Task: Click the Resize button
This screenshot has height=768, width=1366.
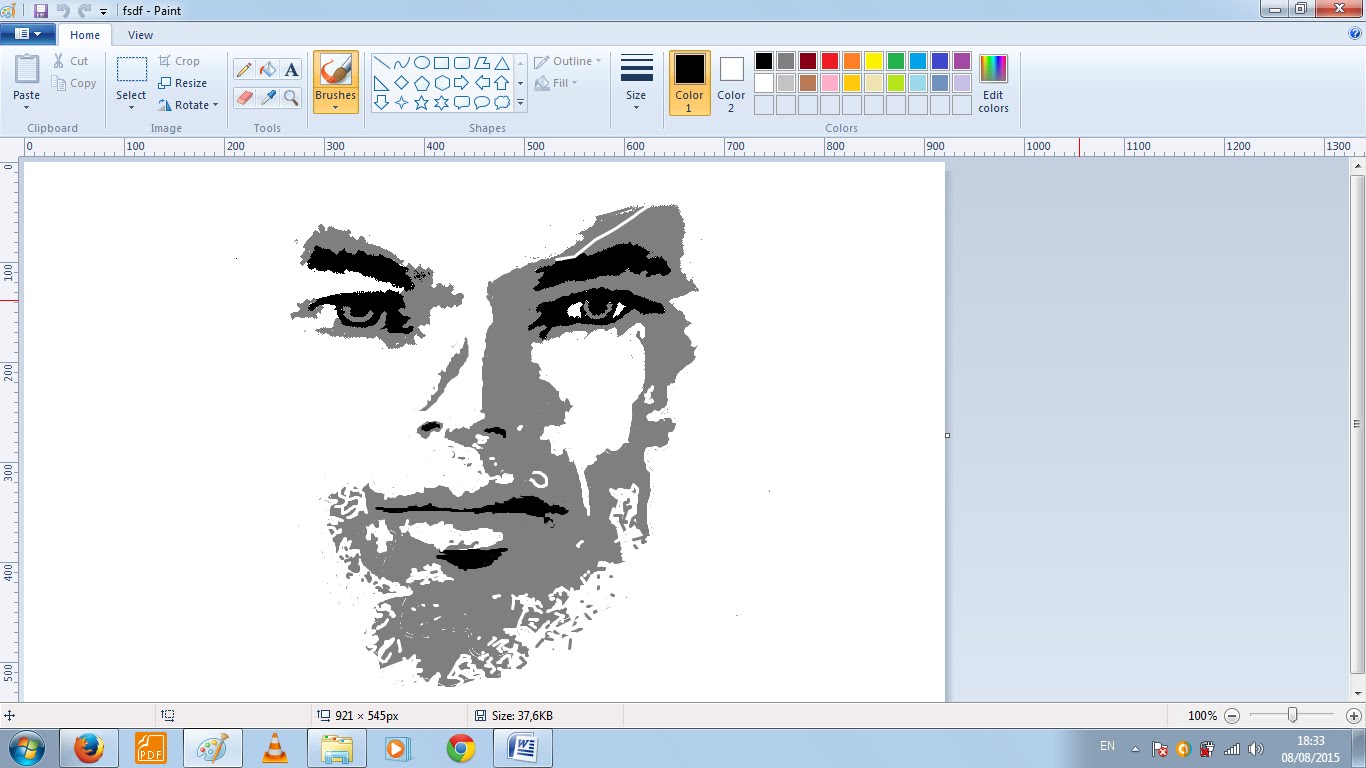Action: click(182, 83)
